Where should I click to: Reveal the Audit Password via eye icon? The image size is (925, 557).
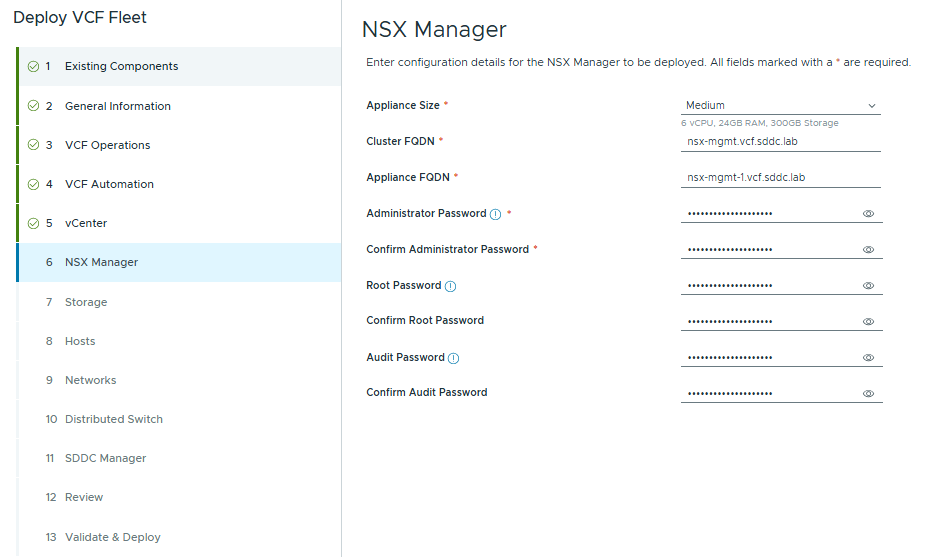point(868,358)
